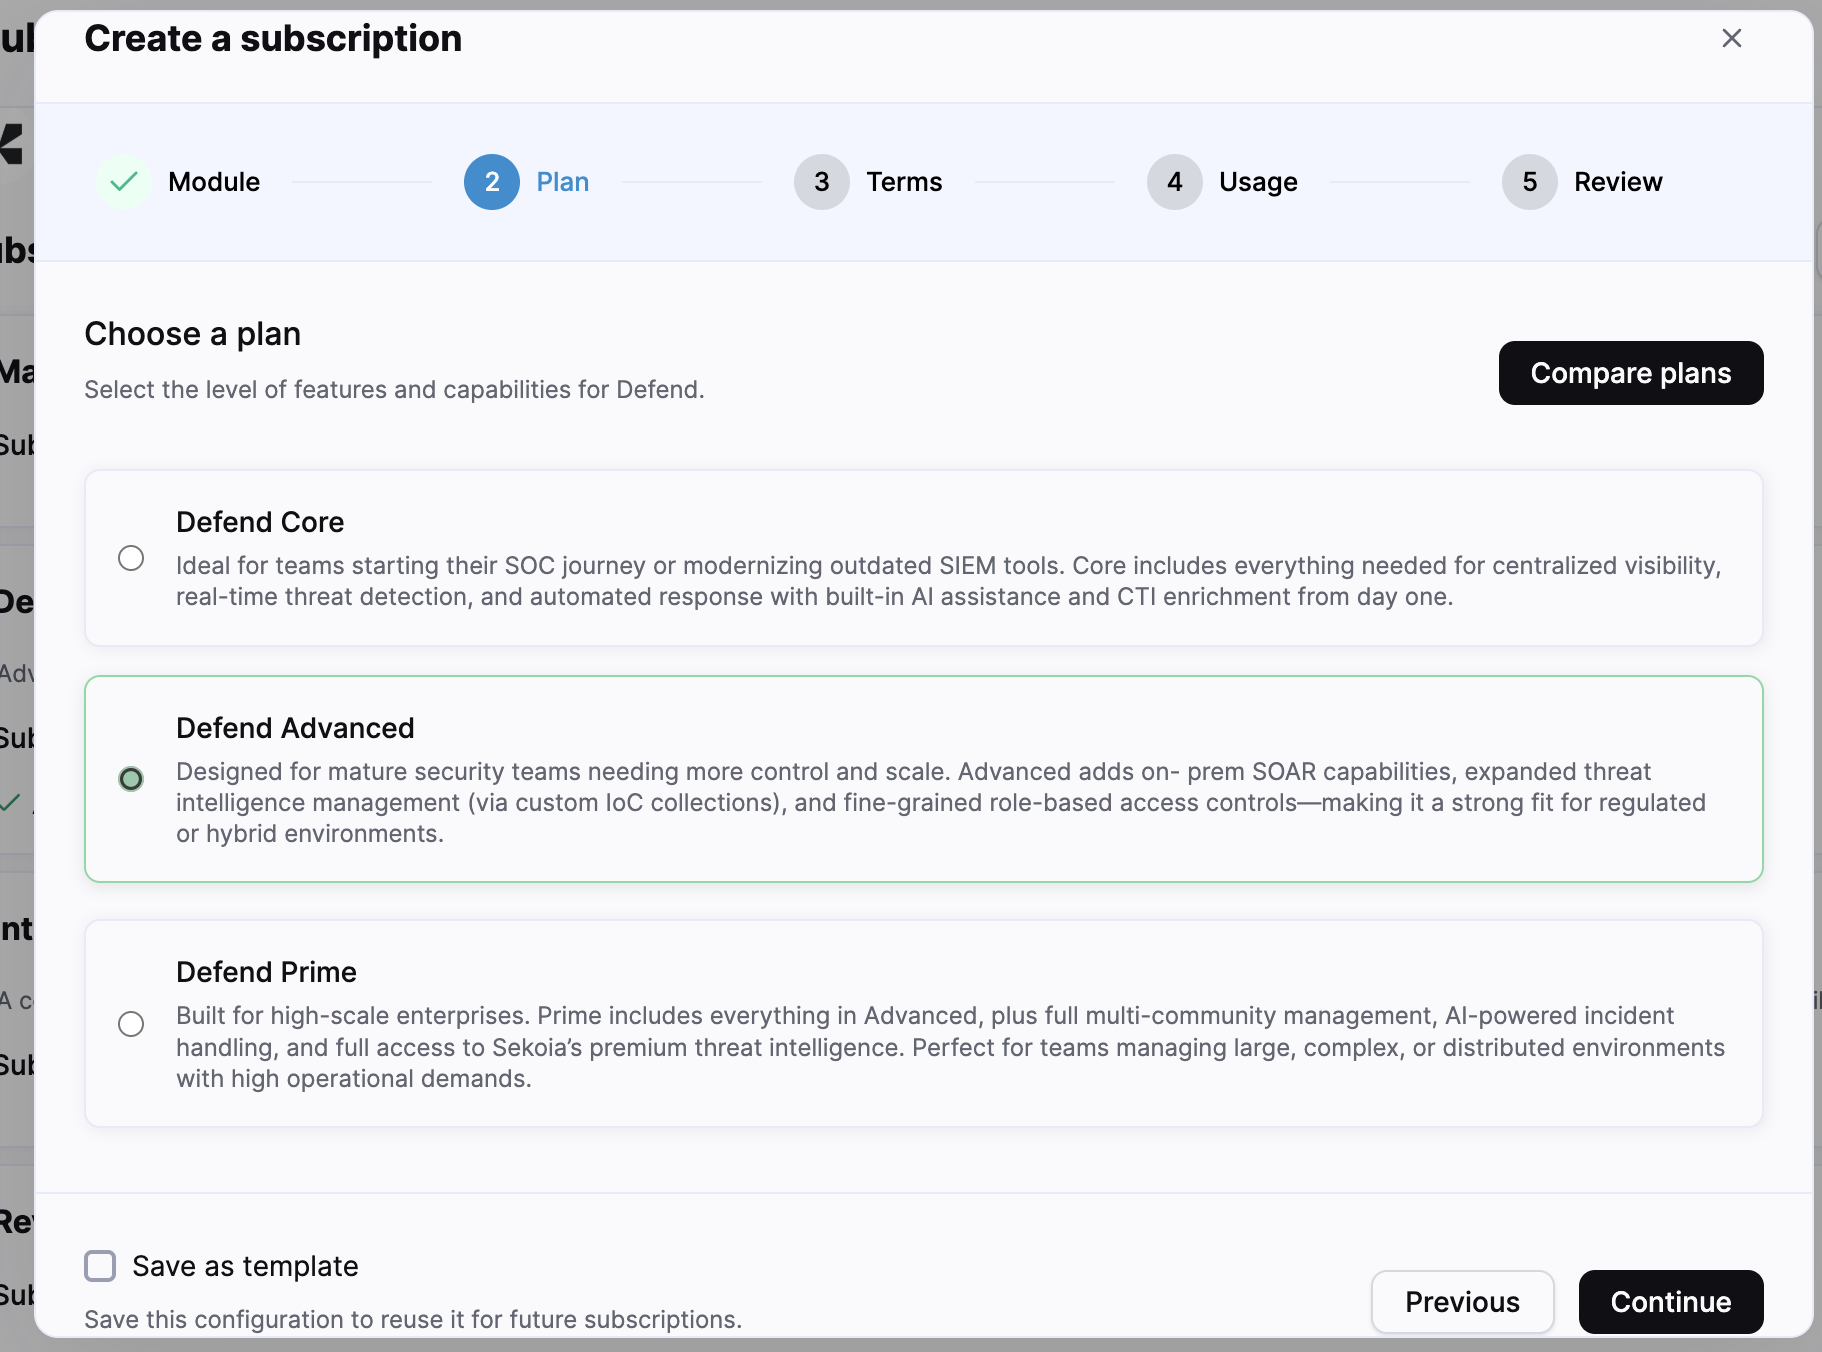The image size is (1822, 1352).
Task: Close the Create a subscription dialog
Action: pyautogui.click(x=1732, y=38)
